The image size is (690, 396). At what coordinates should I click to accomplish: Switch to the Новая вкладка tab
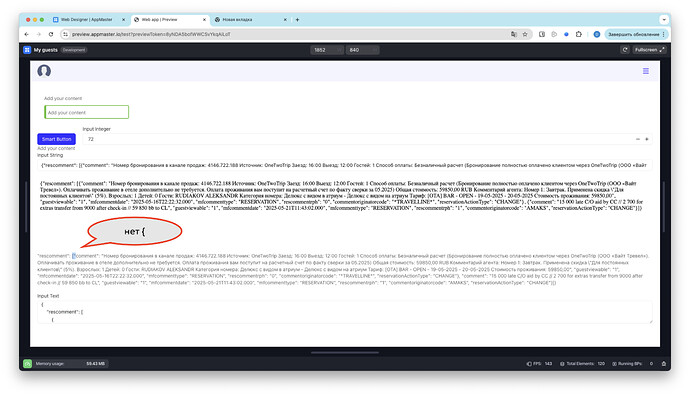(251, 19)
